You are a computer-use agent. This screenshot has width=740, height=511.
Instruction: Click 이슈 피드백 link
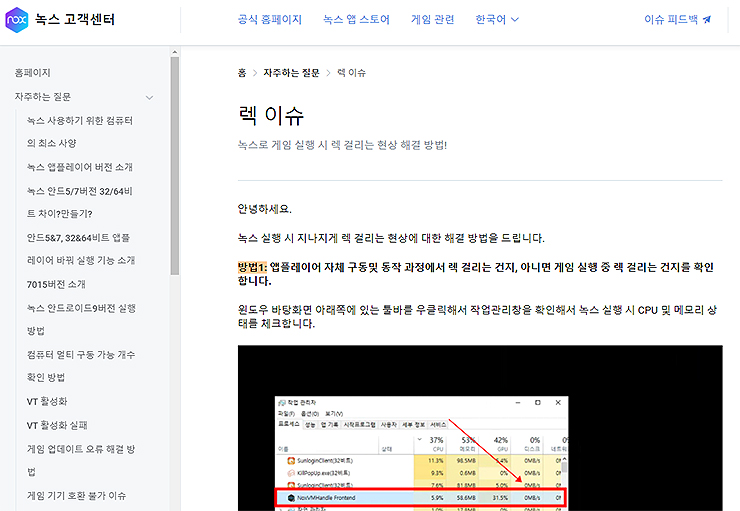[671, 20]
